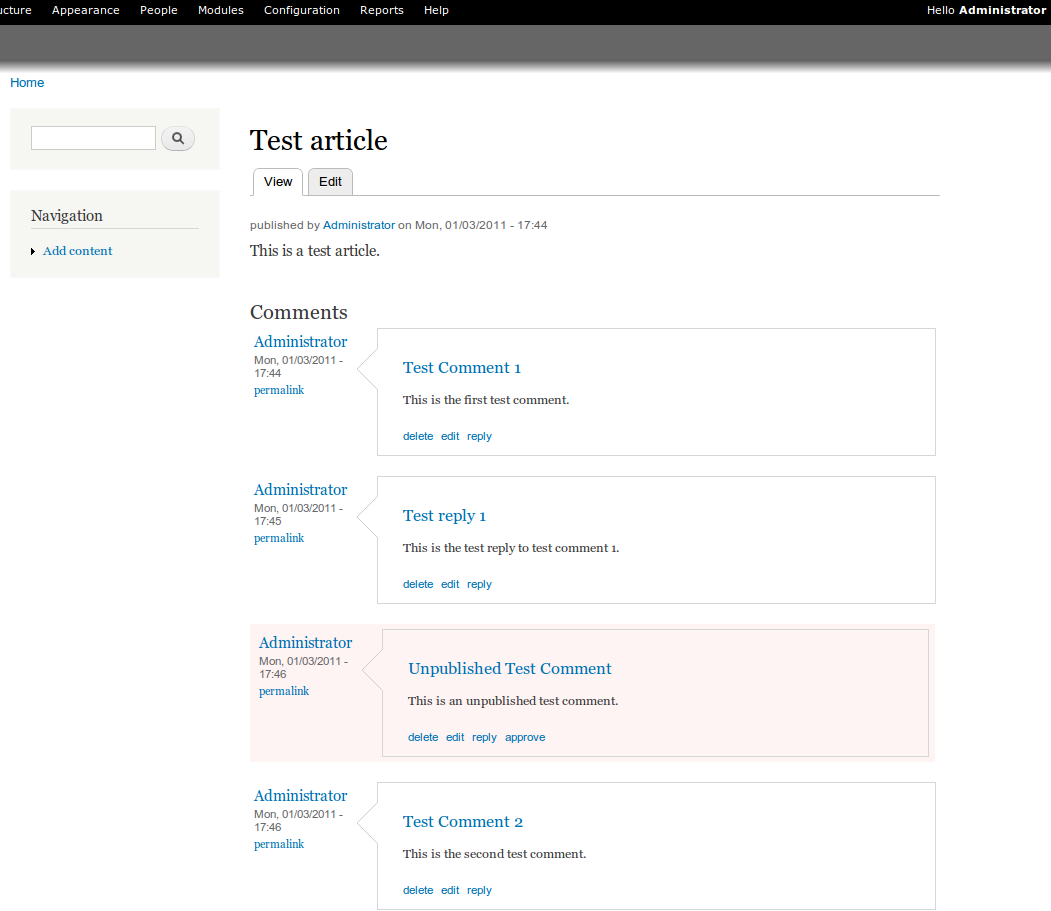Open the Modules admin menu

(220, 10)
